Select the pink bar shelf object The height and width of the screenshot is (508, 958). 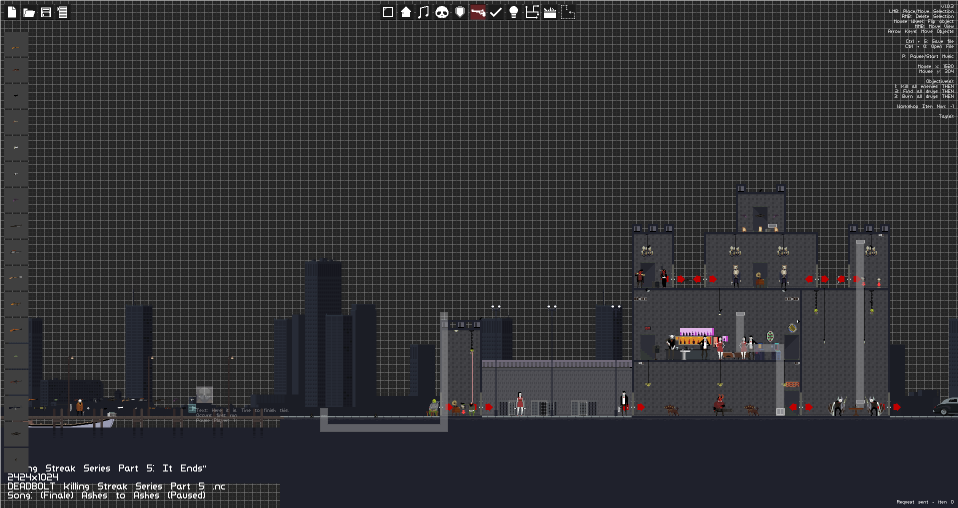click(x=697, y=332)
